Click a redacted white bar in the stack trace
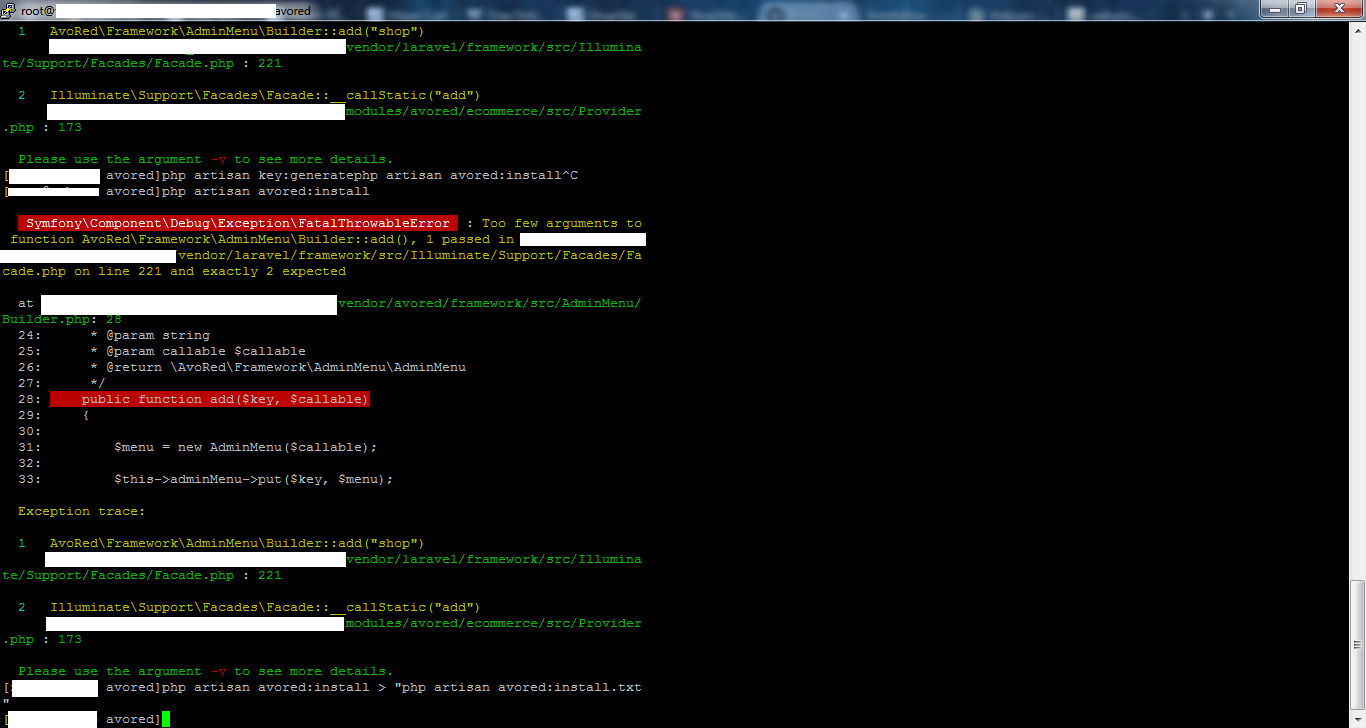 coord(194,559)
